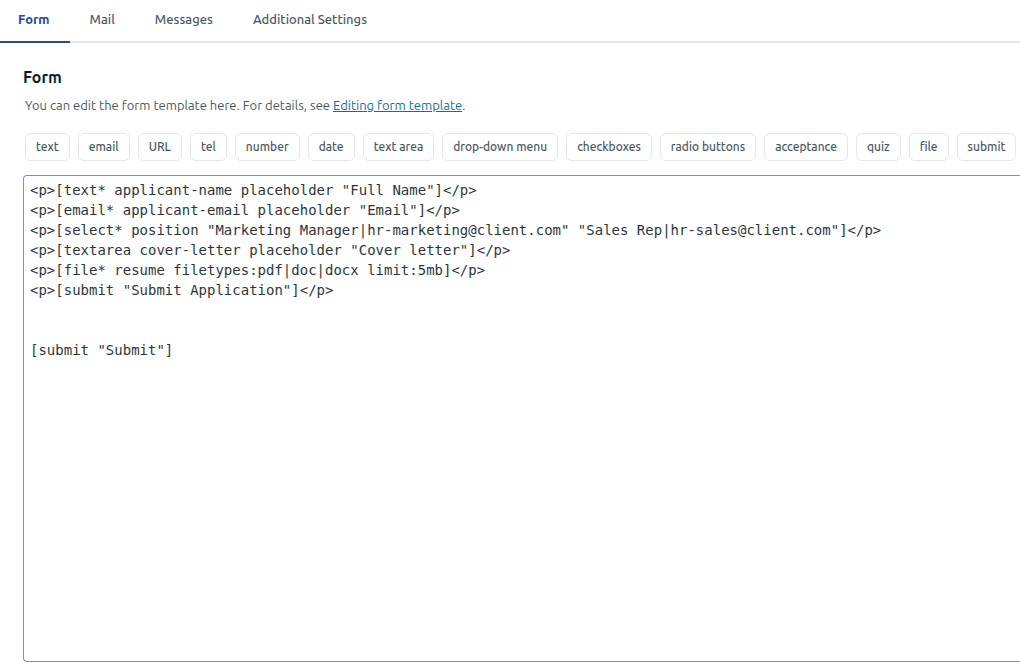Insert a tel field tag
1020x668 pixels.
point(208,147)
